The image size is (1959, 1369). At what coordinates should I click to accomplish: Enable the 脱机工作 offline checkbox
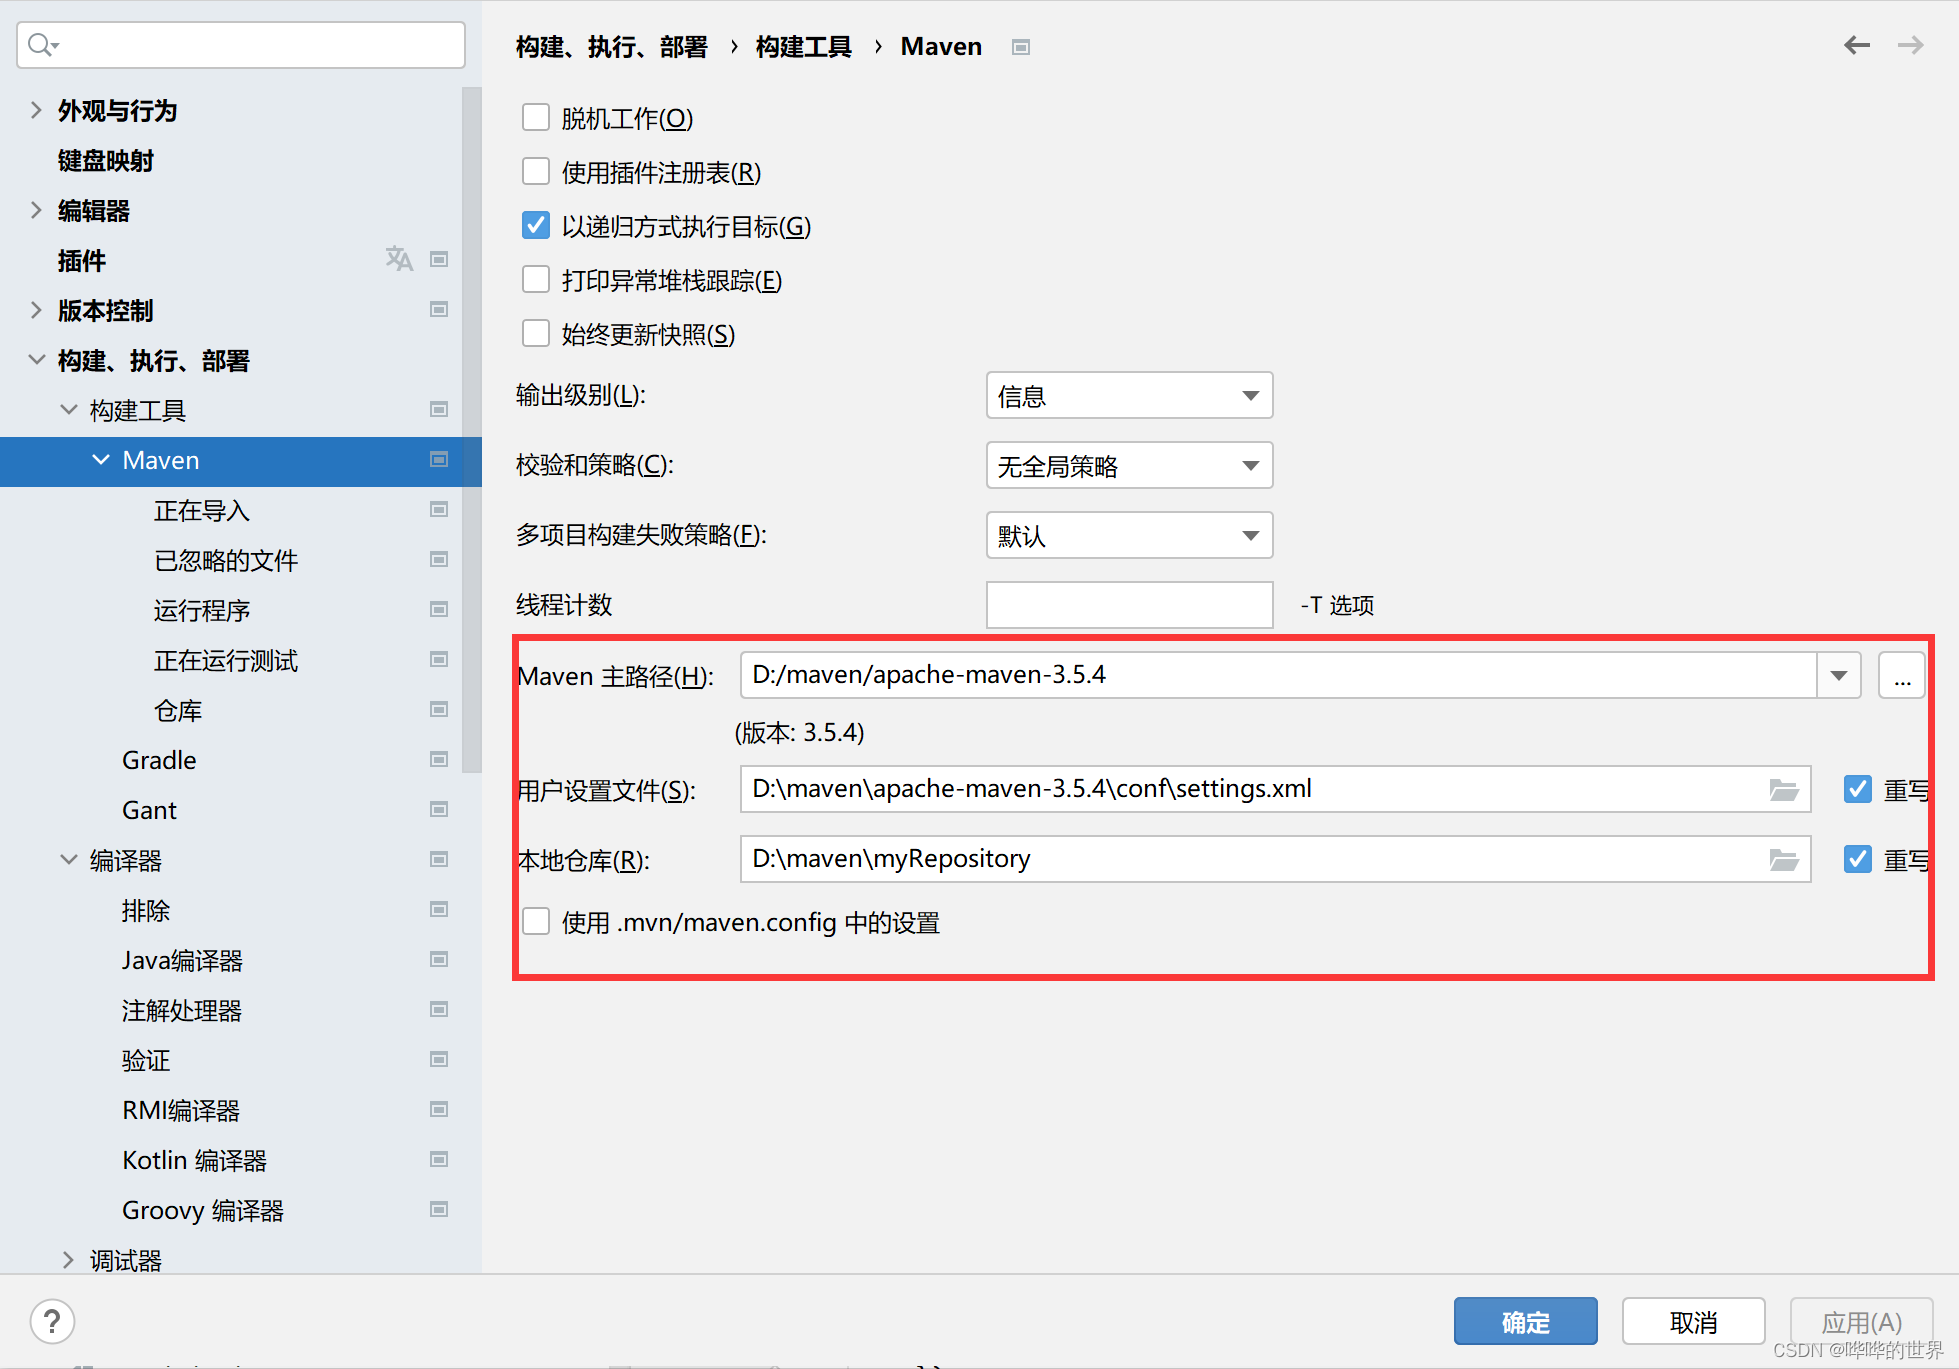536,118
